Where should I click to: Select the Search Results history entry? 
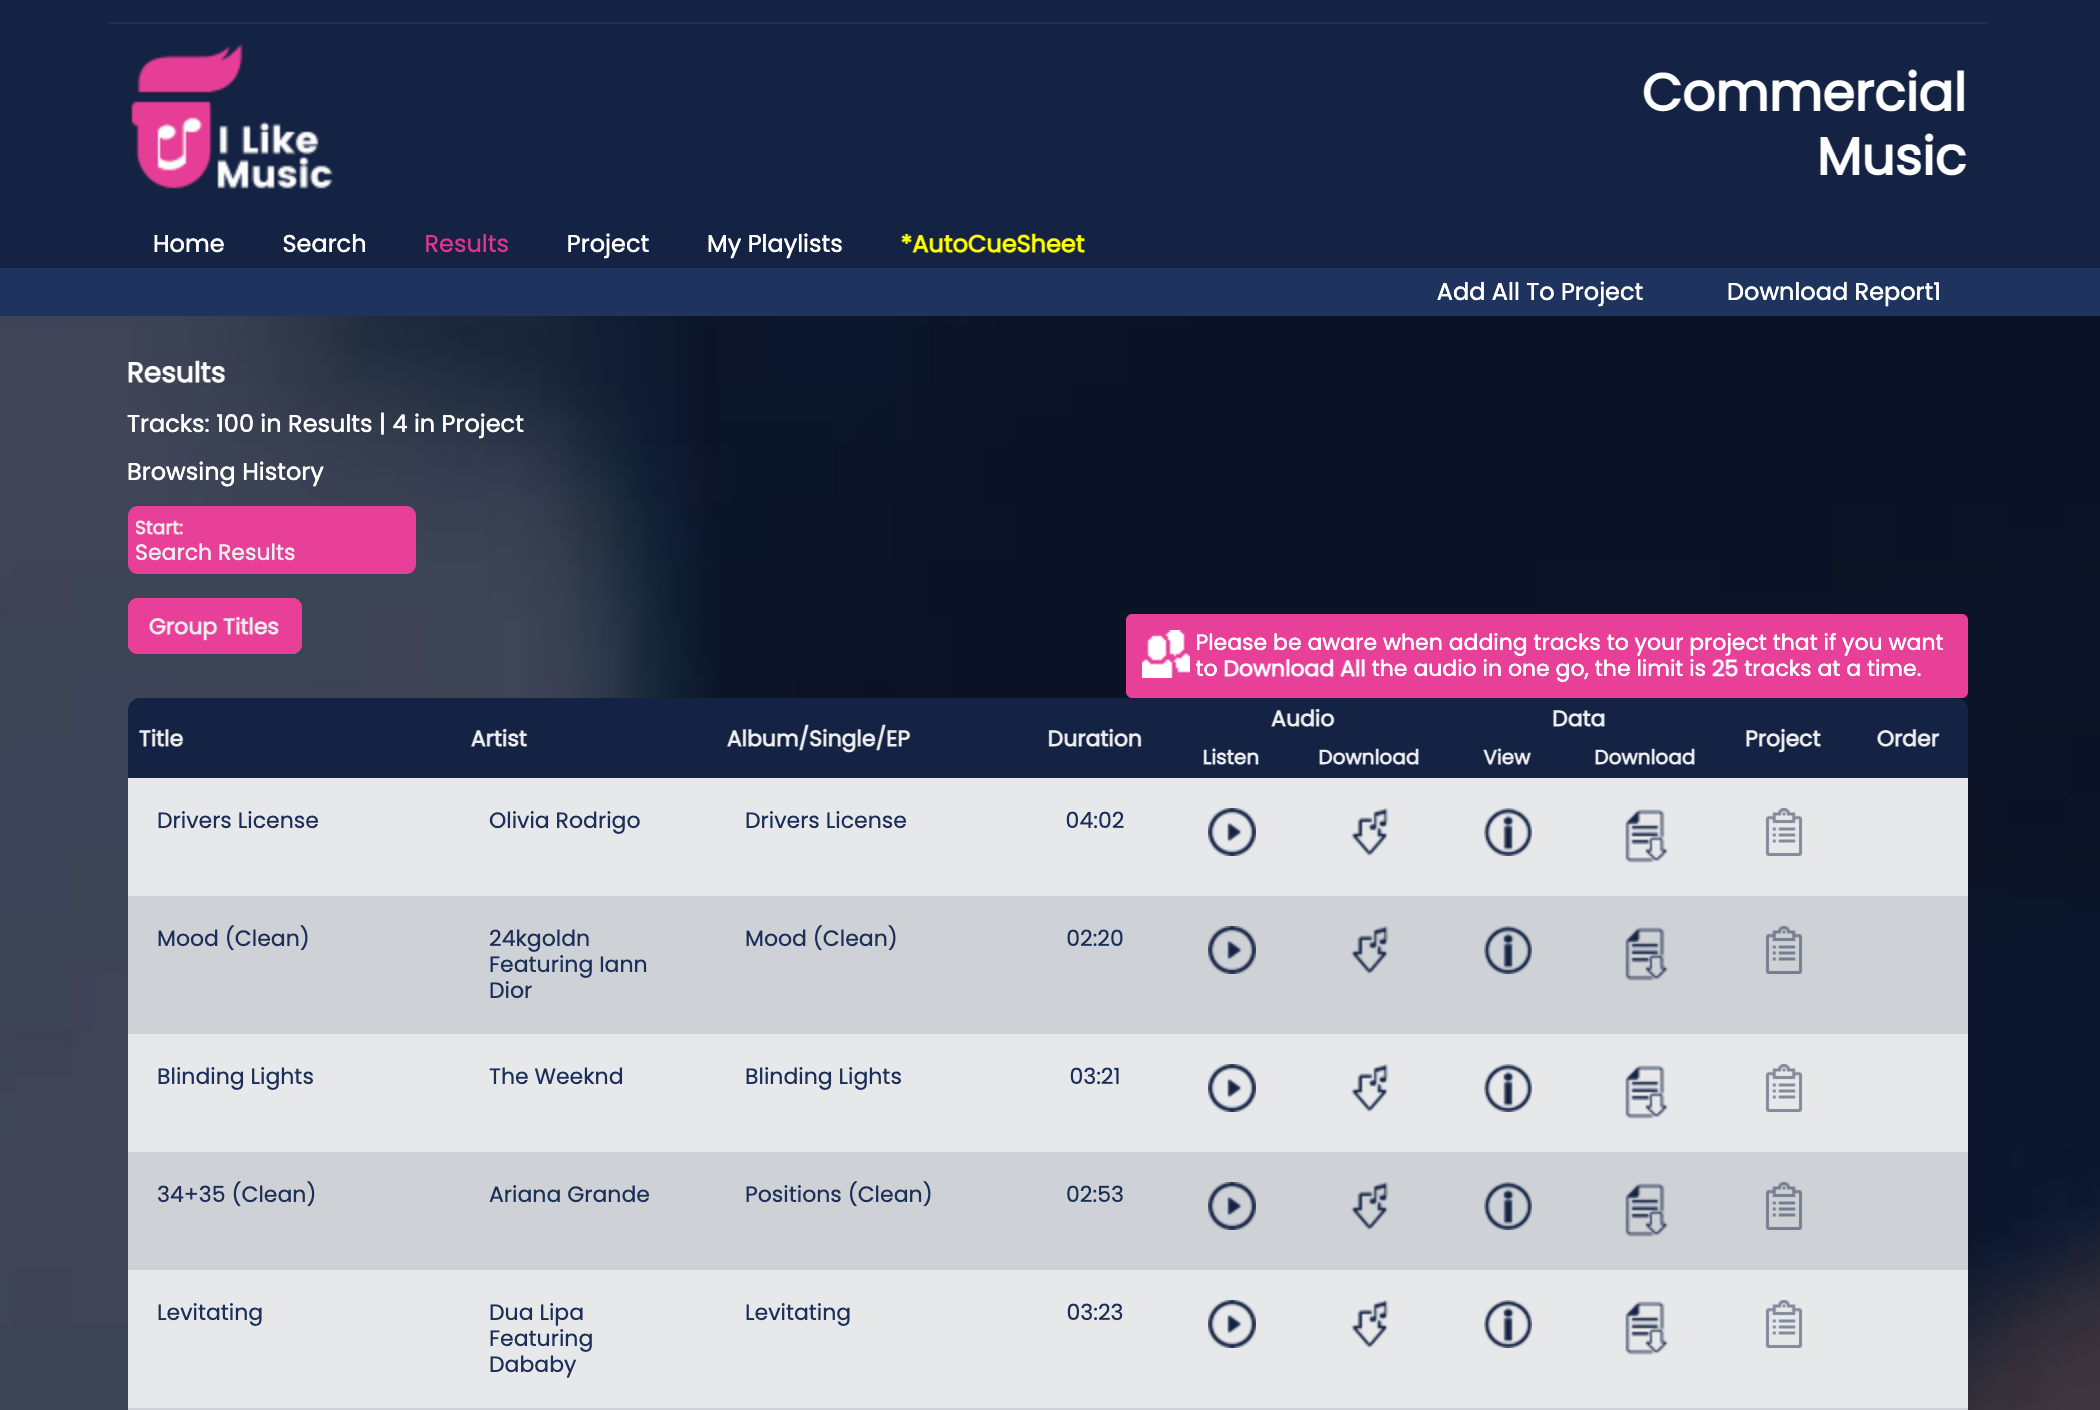[271, 540]
